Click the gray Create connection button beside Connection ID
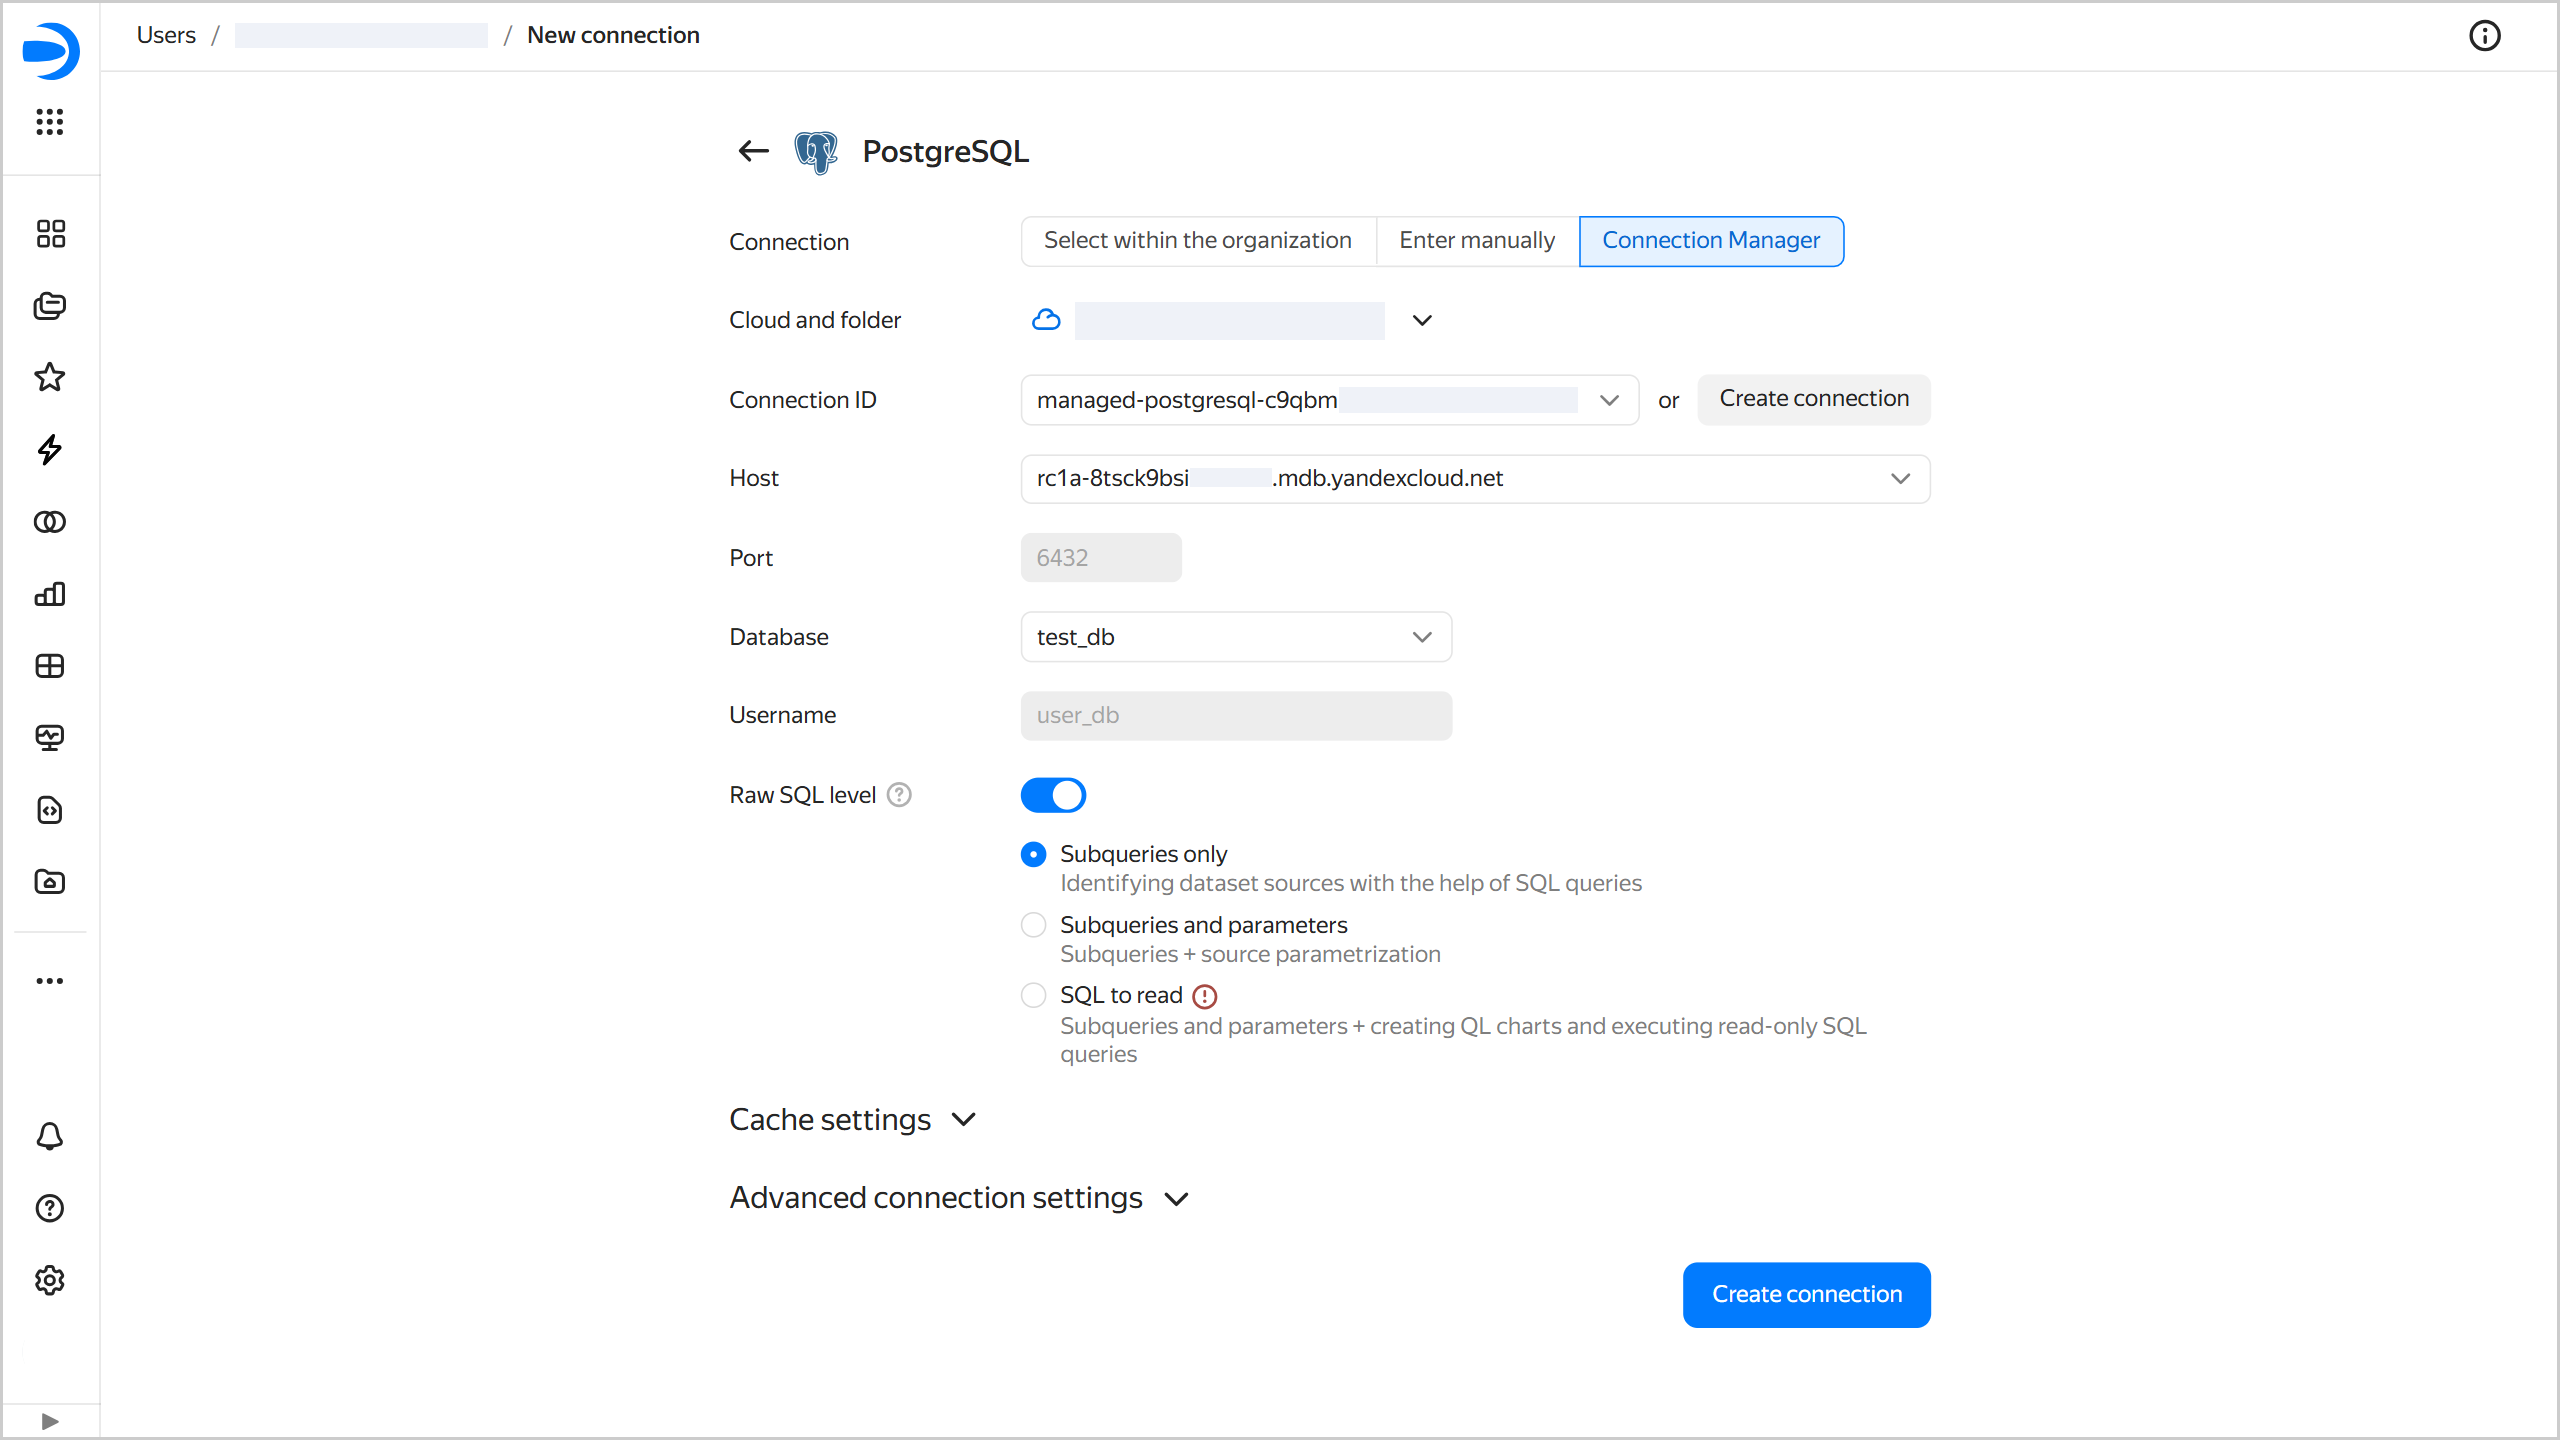Image resolution: width=2560 pixels, height=1440 pixels. pyautogui.click(x=1814, y=399)
